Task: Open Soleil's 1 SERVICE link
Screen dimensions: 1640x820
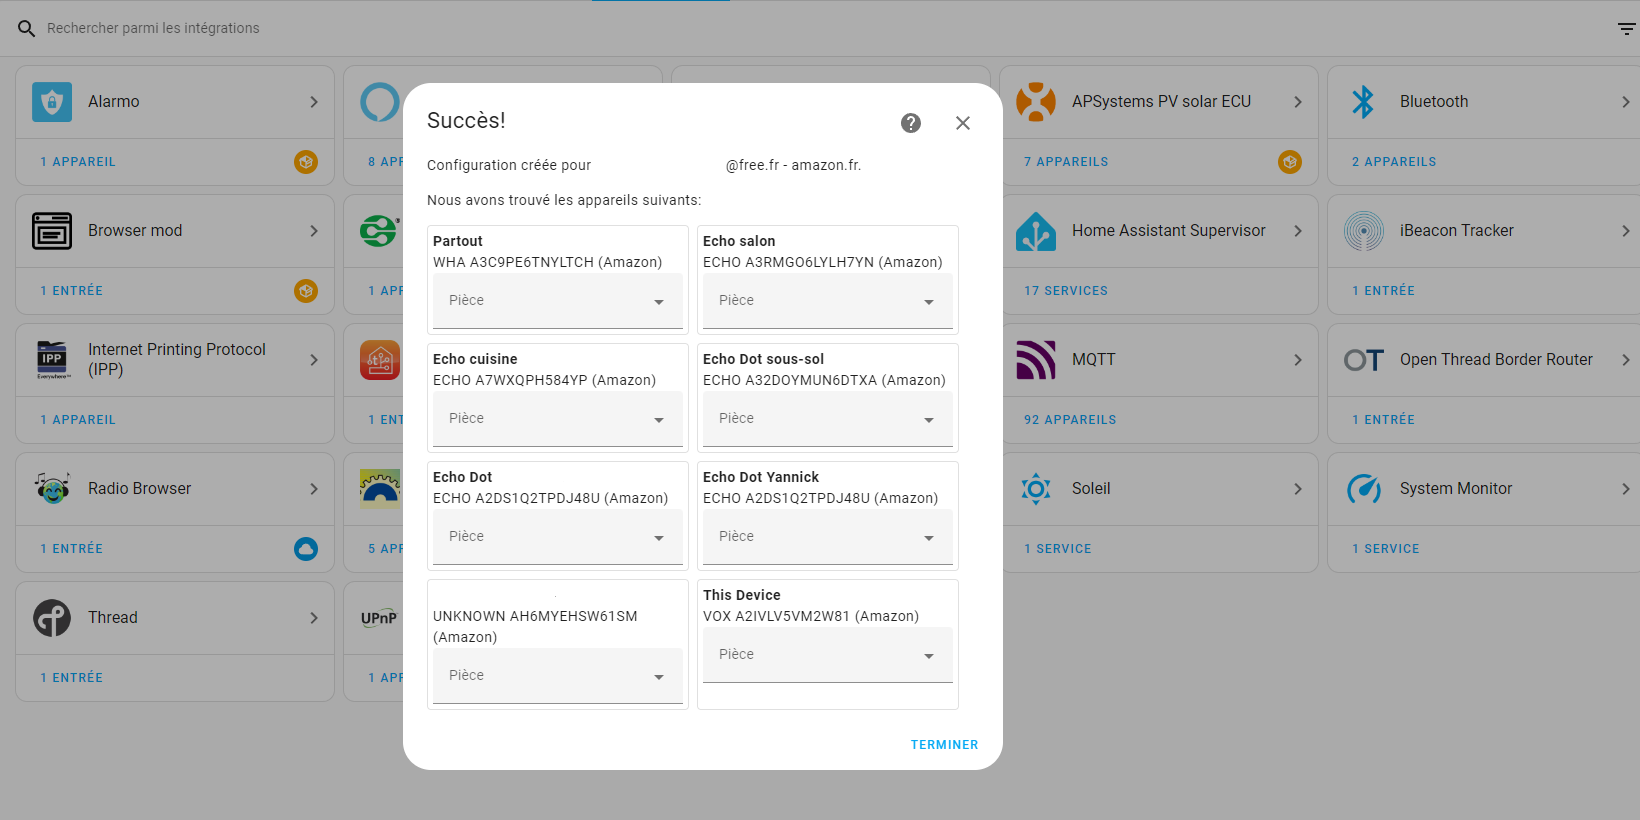Action: pyautogui.click(x=1058, y=549)
